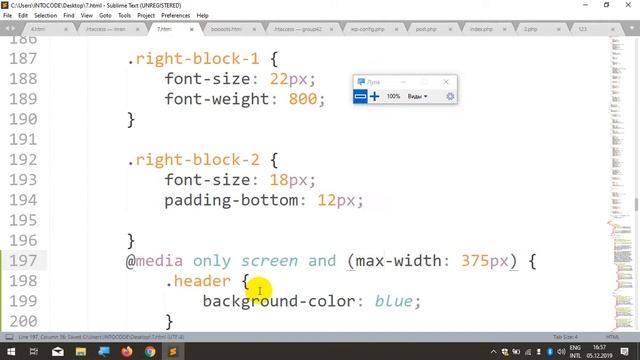The image size is (640, 360).
Task: Open the Tools menu
Action: (124, 16)
